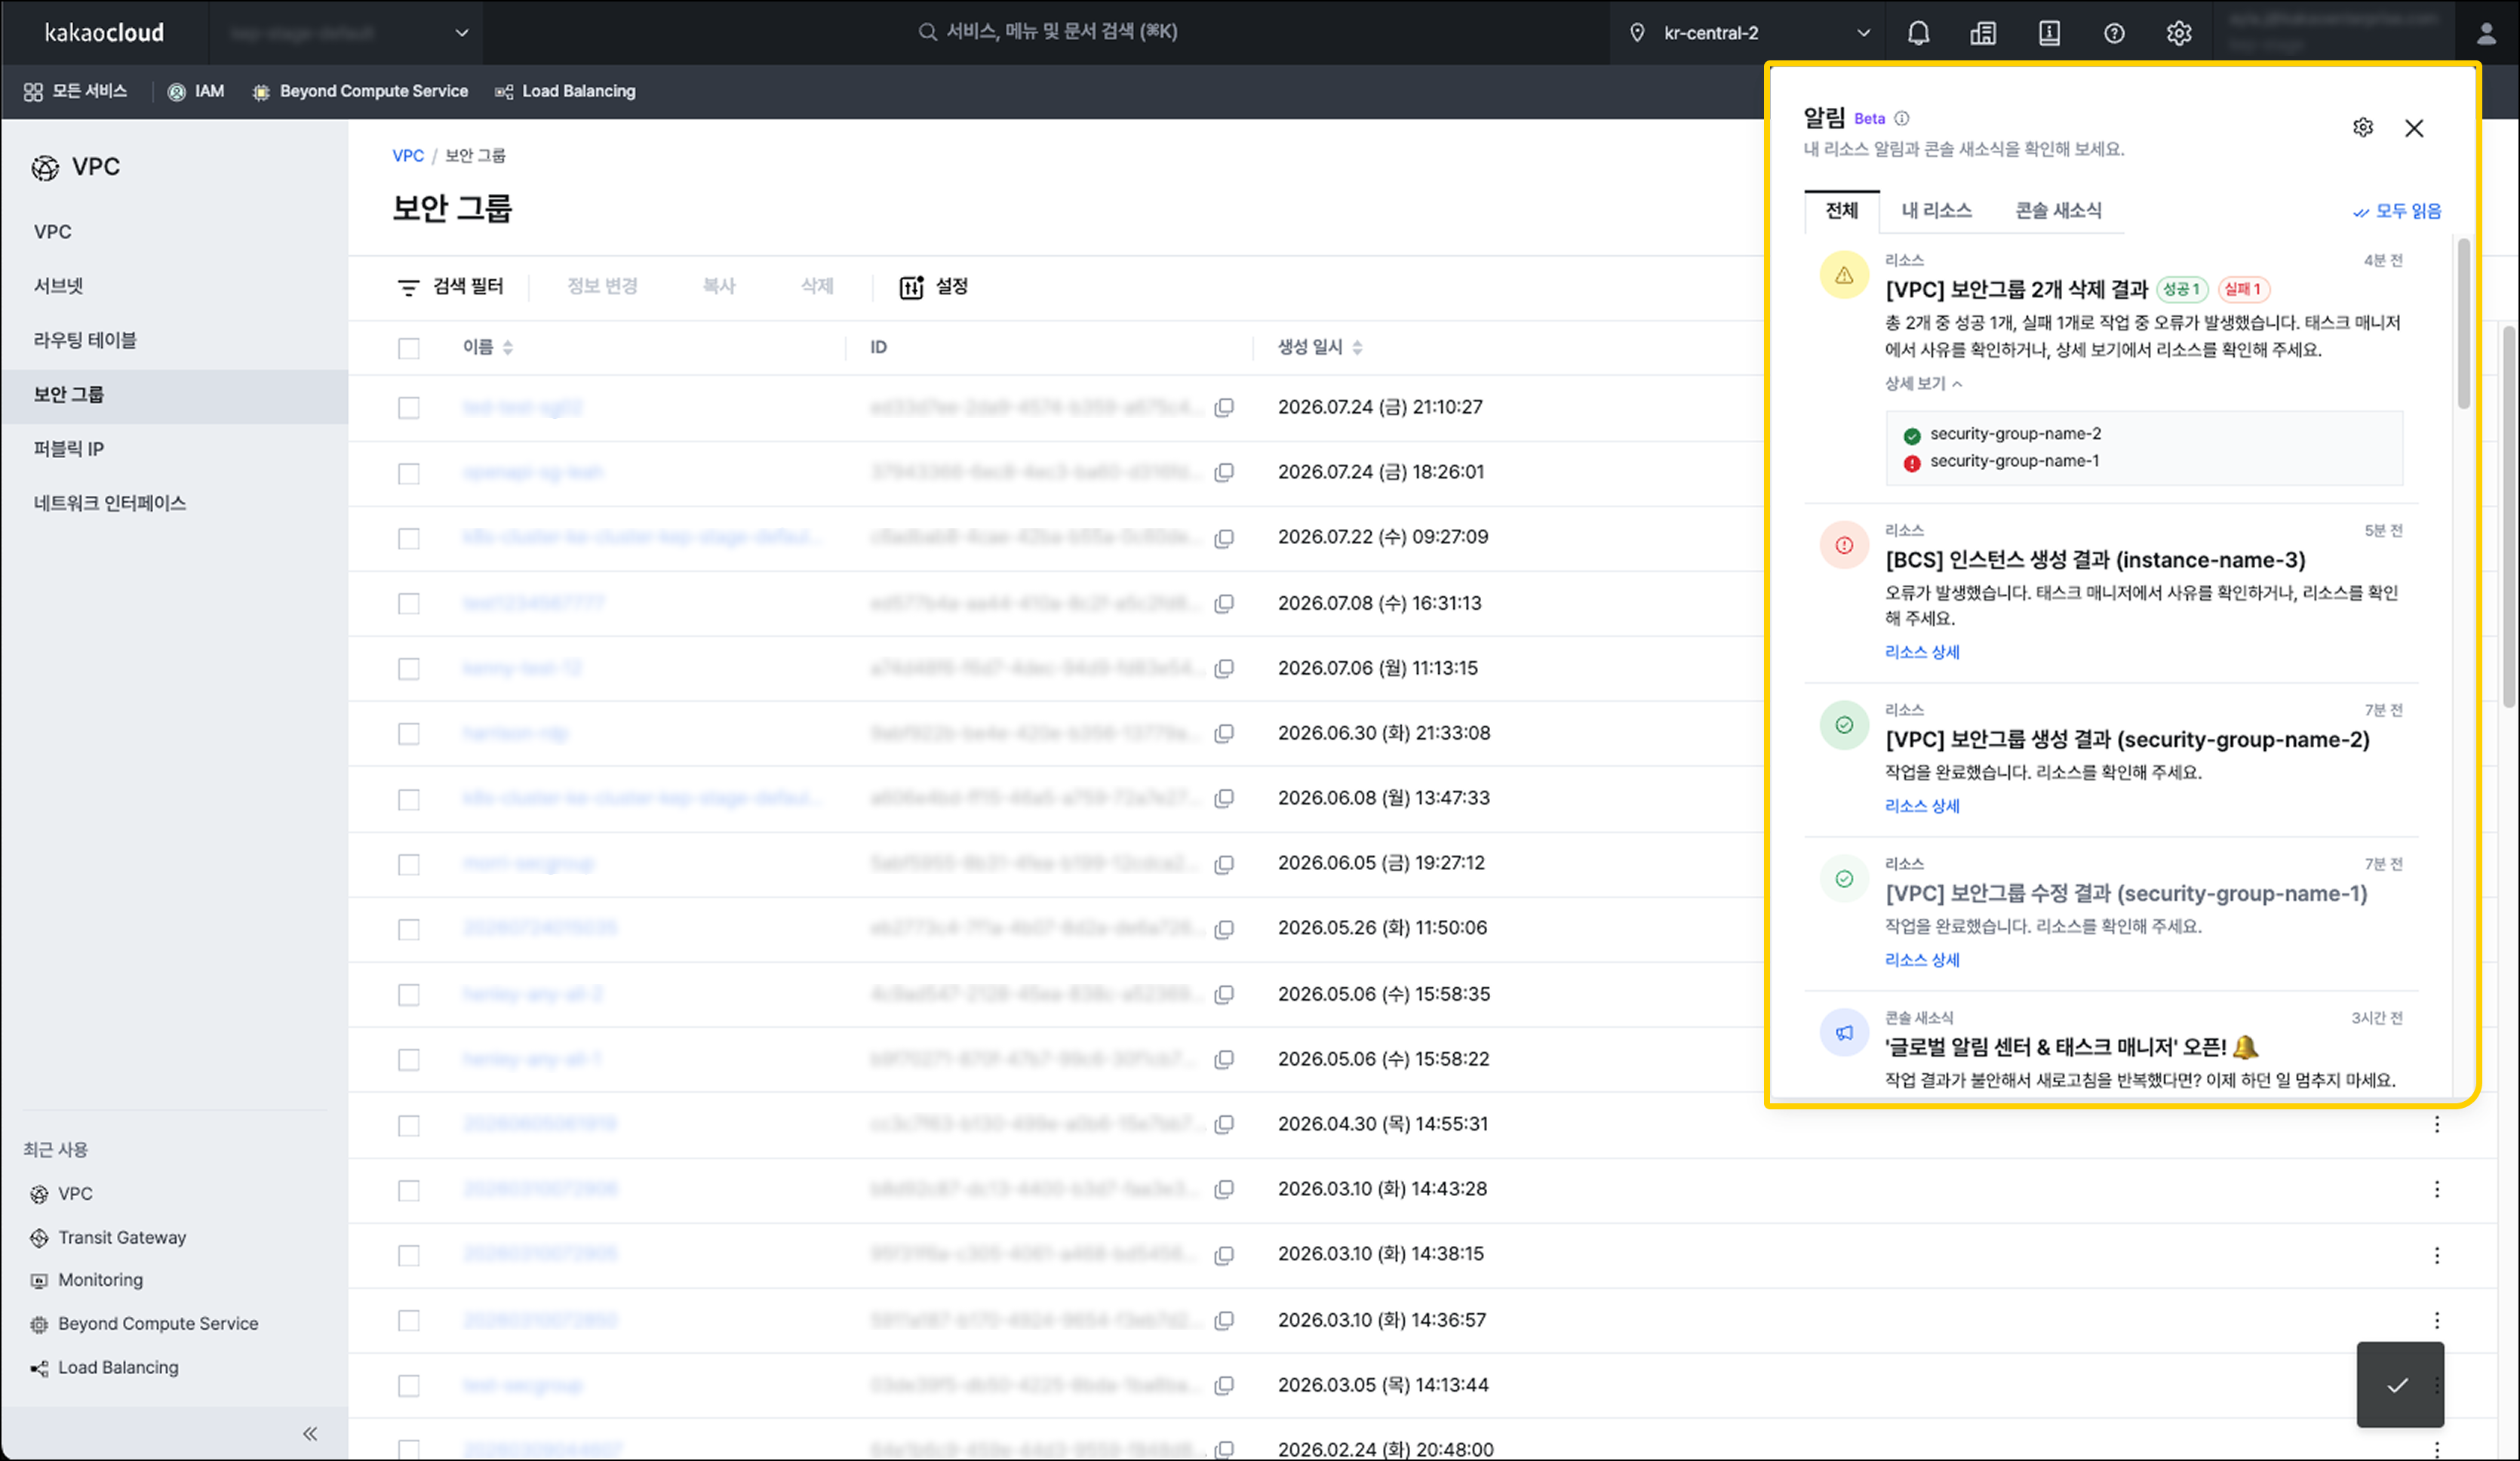Open the notifications bell icon

tap(1918, 33)
